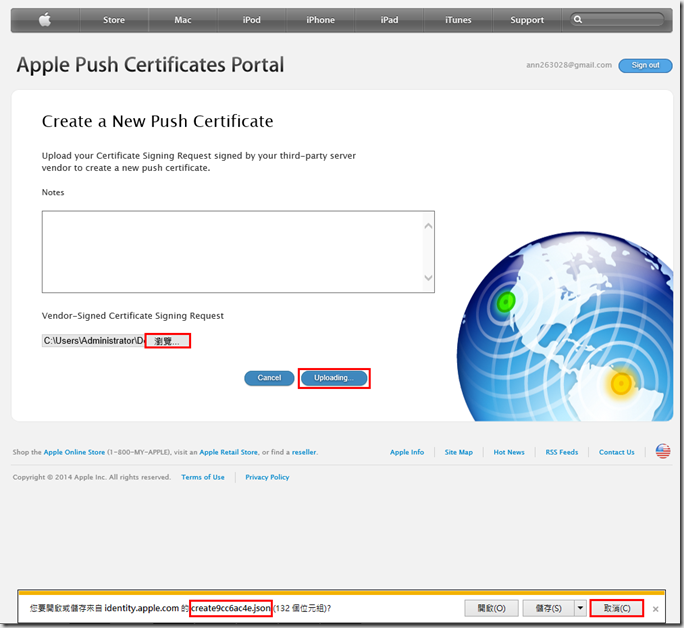Open the iTunes navigation item

point(458,20)
